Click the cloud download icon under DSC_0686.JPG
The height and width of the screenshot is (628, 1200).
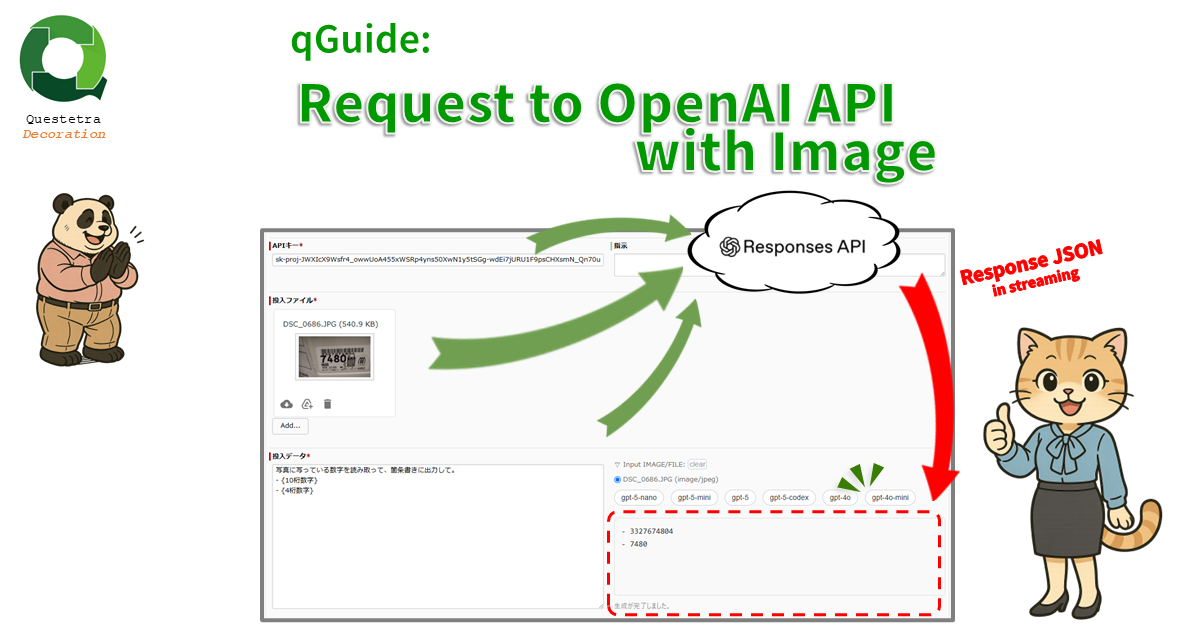tap(287, 404)
